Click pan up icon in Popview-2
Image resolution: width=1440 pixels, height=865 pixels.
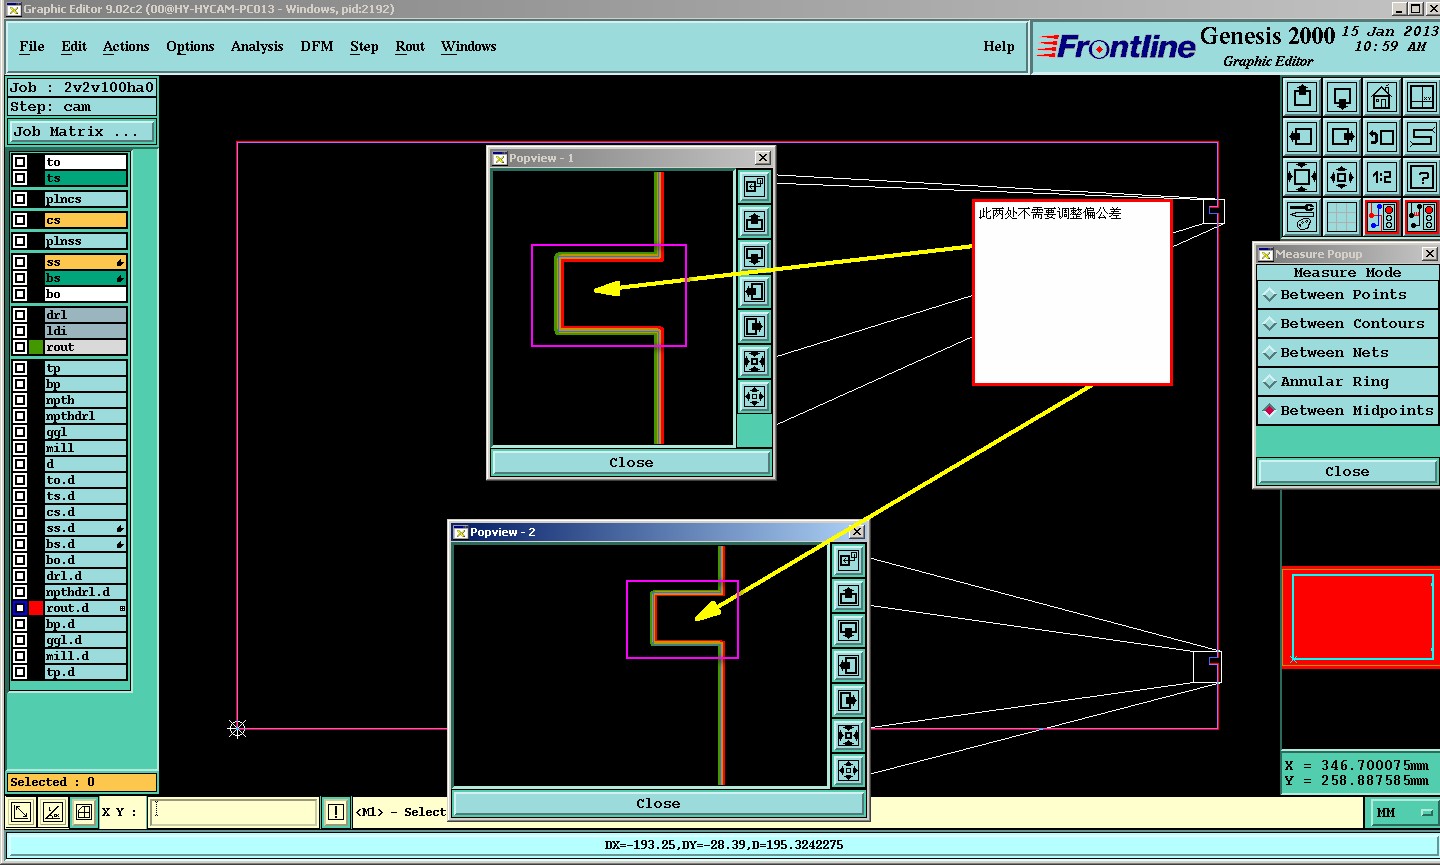coord(848,596)
